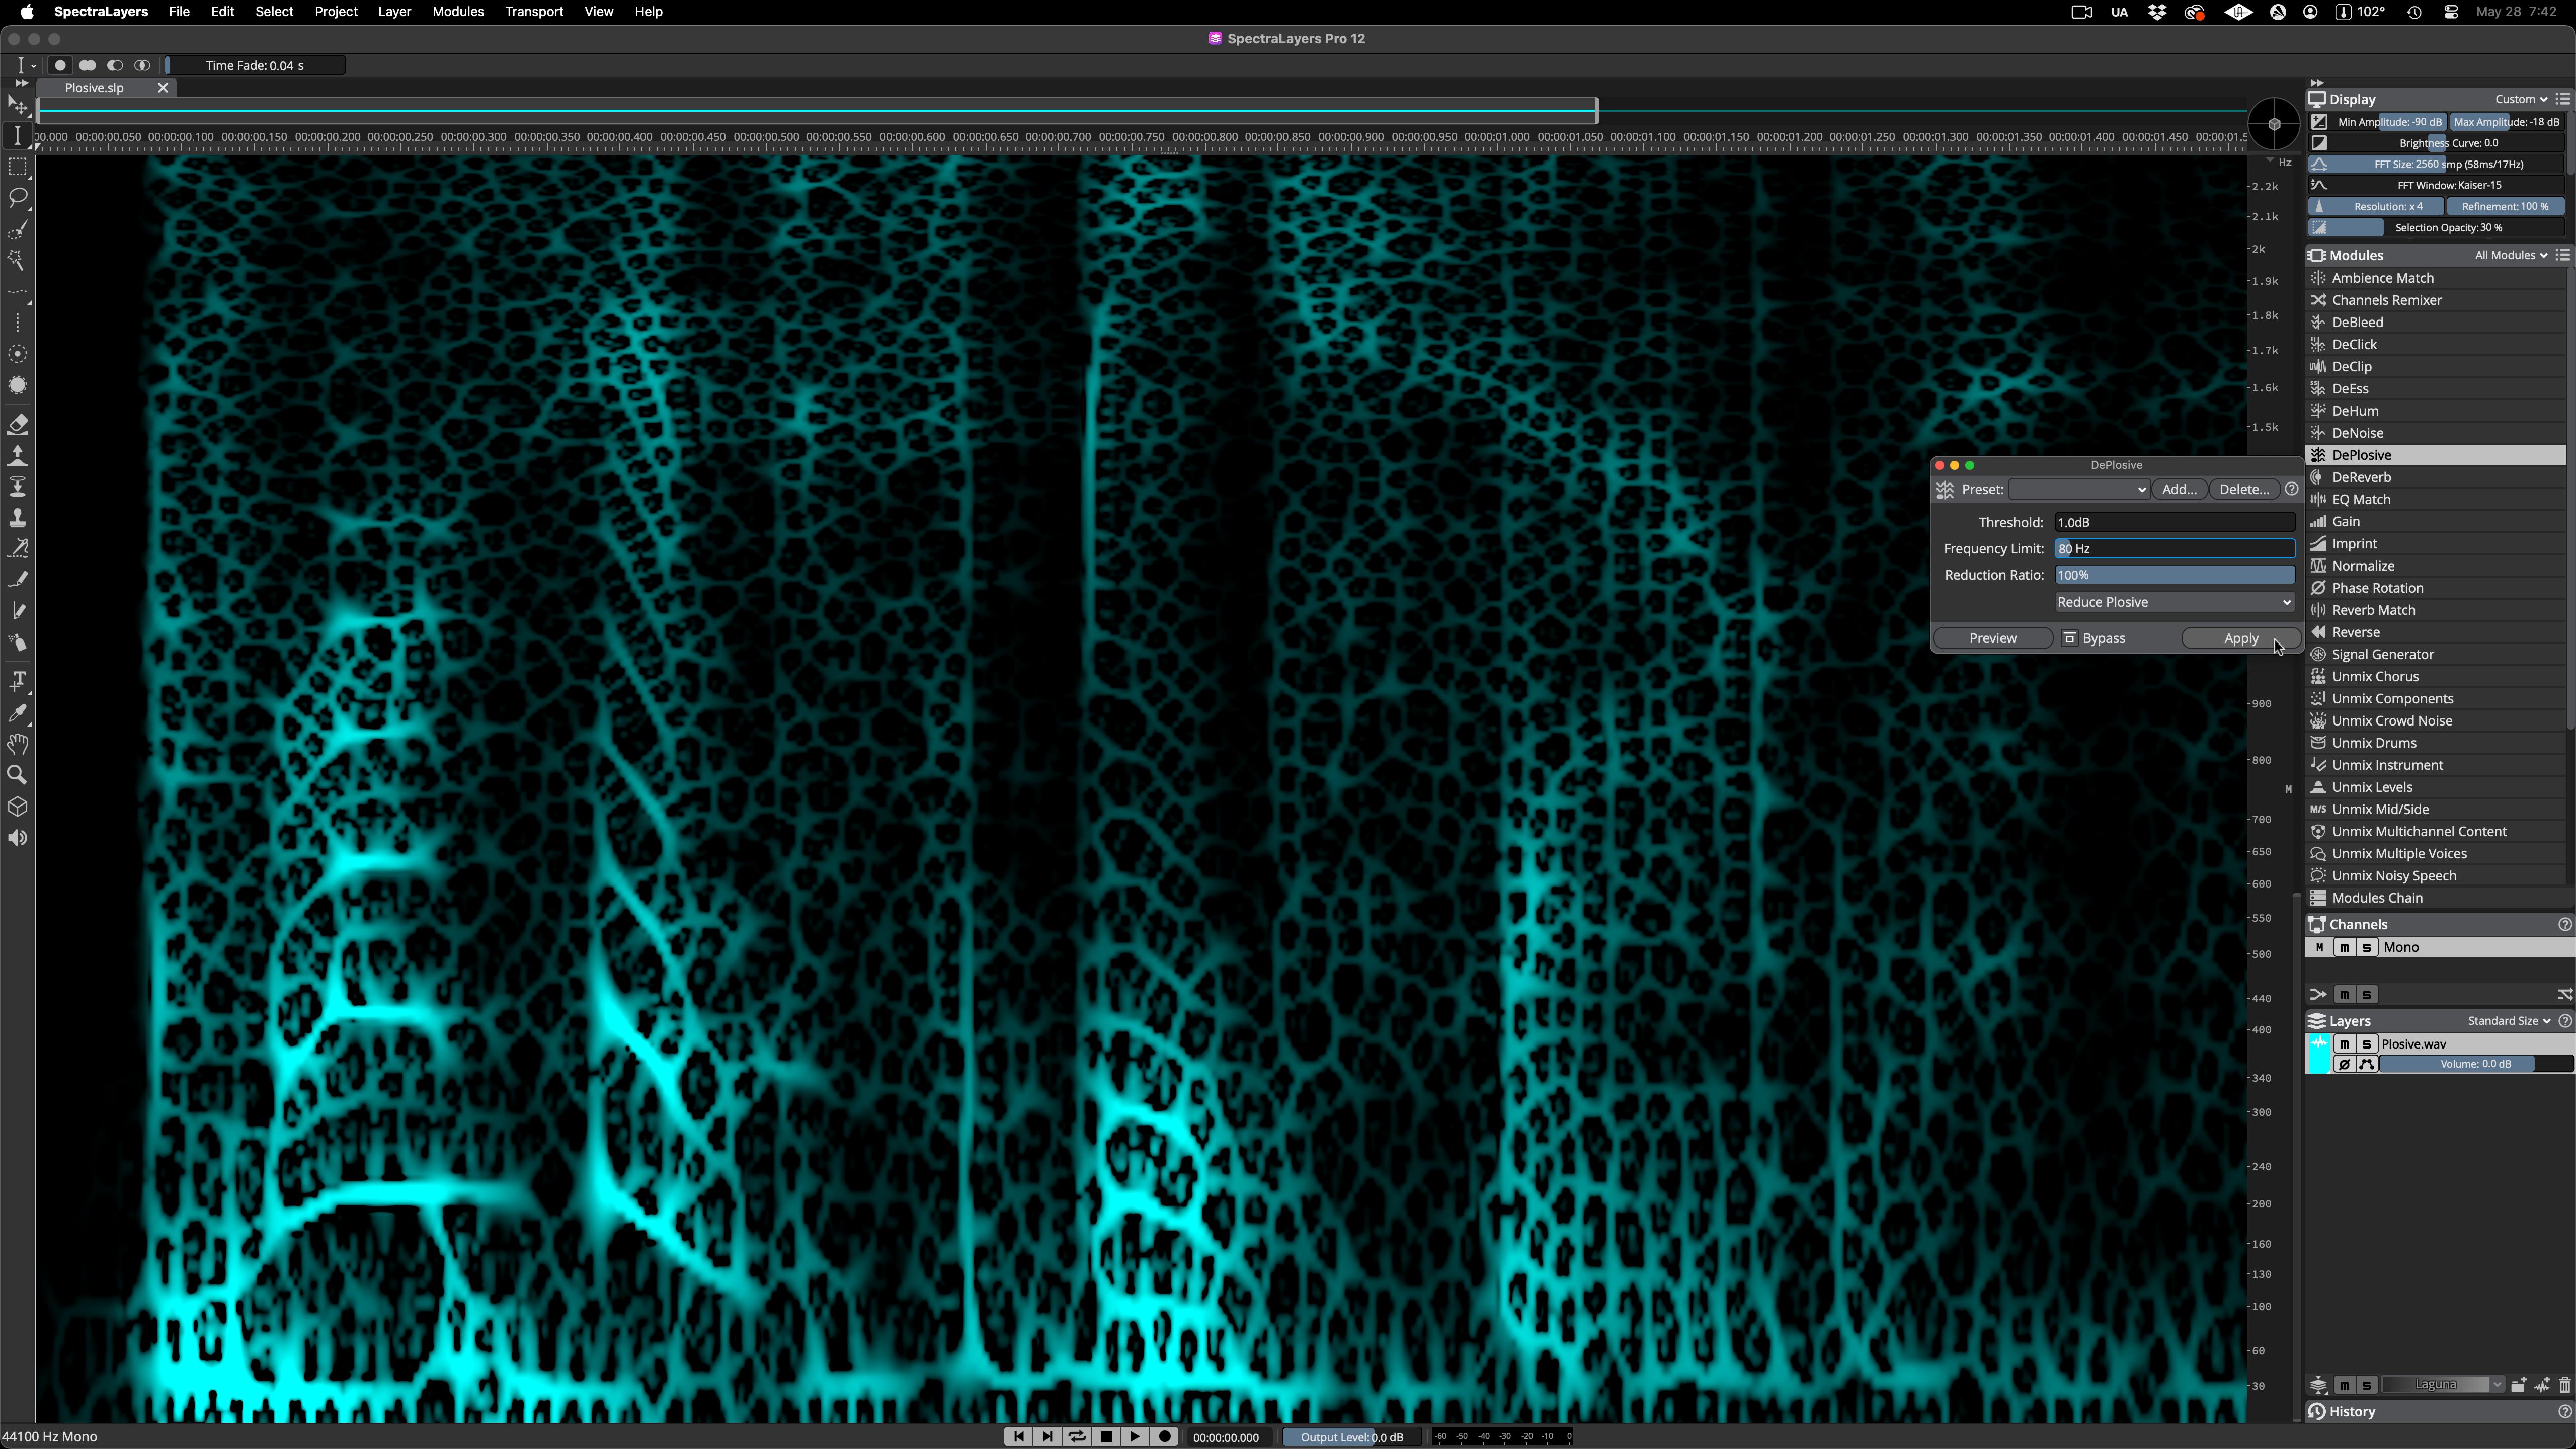Select the Rectangular selection tool
Viewport: 2576px width, 1449px height.
point(18,167)
